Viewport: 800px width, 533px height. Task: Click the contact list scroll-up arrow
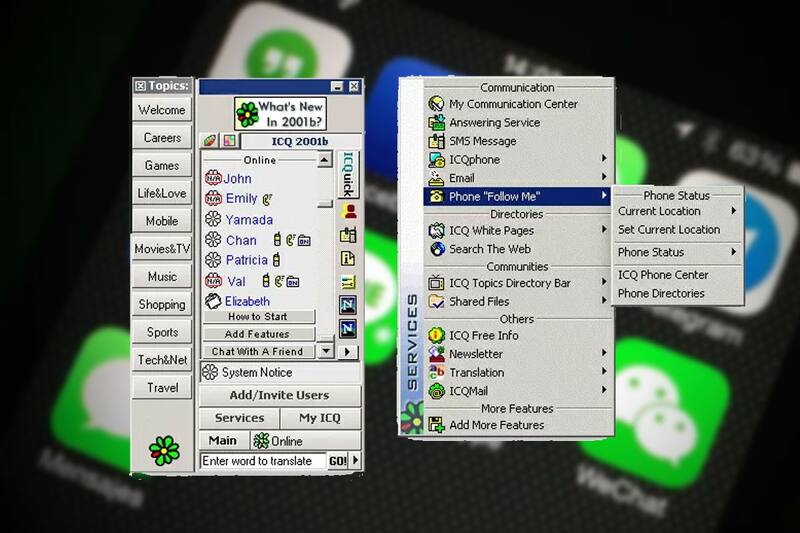[x=324, y=160]
